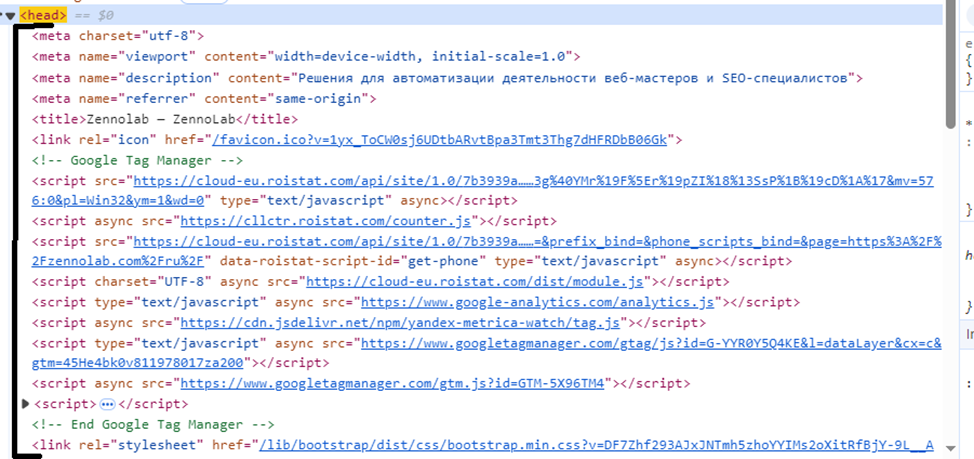
Task: Collapse the head element triangle
Action: [x=11, y=16]
